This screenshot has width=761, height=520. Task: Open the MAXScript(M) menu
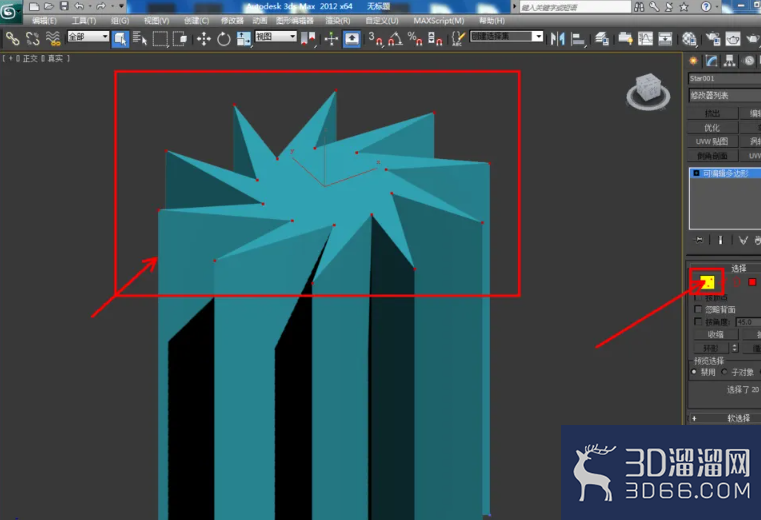439,20
